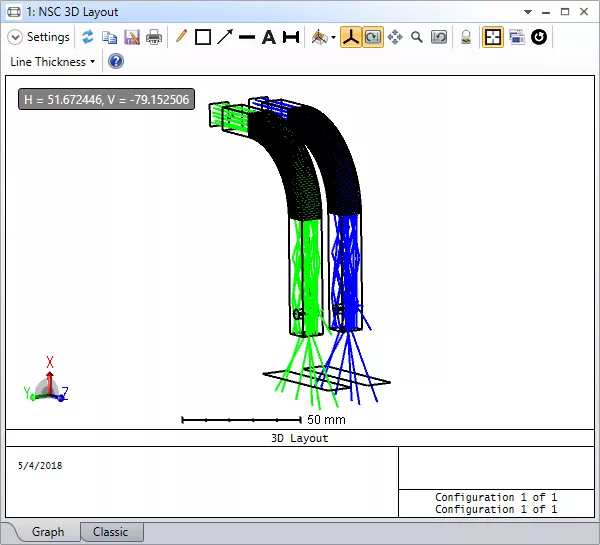Select the rectangle draw tool
The height and width of the screenshot is (545, 600).
coord(203,37)
